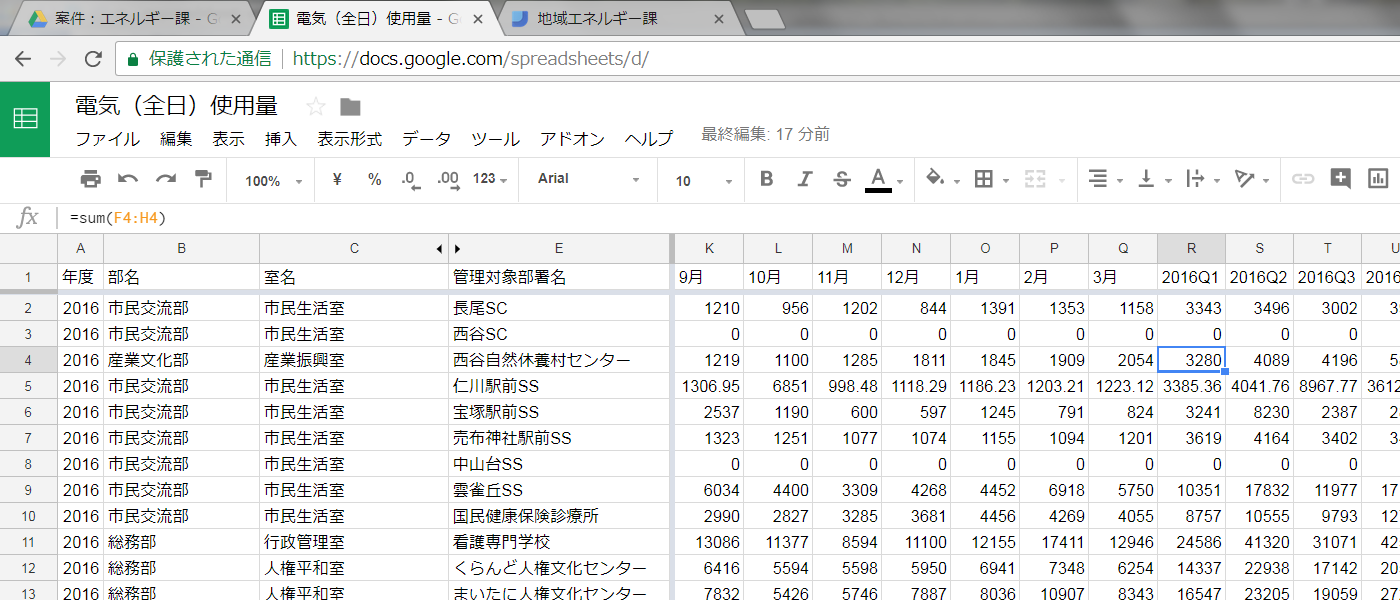Select the 管理対象部署名 header cell
1400x600 pixels.
558,277
